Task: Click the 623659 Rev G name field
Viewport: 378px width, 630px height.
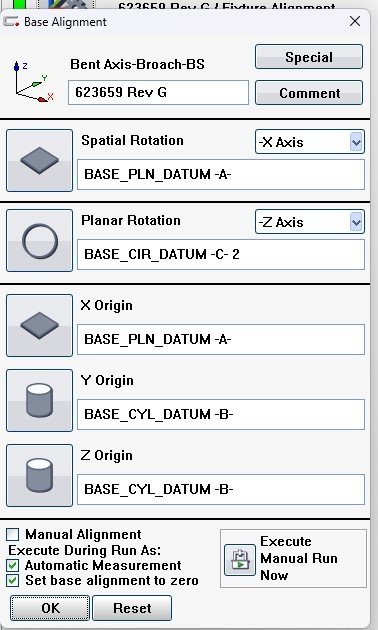Action: point(158,92)
